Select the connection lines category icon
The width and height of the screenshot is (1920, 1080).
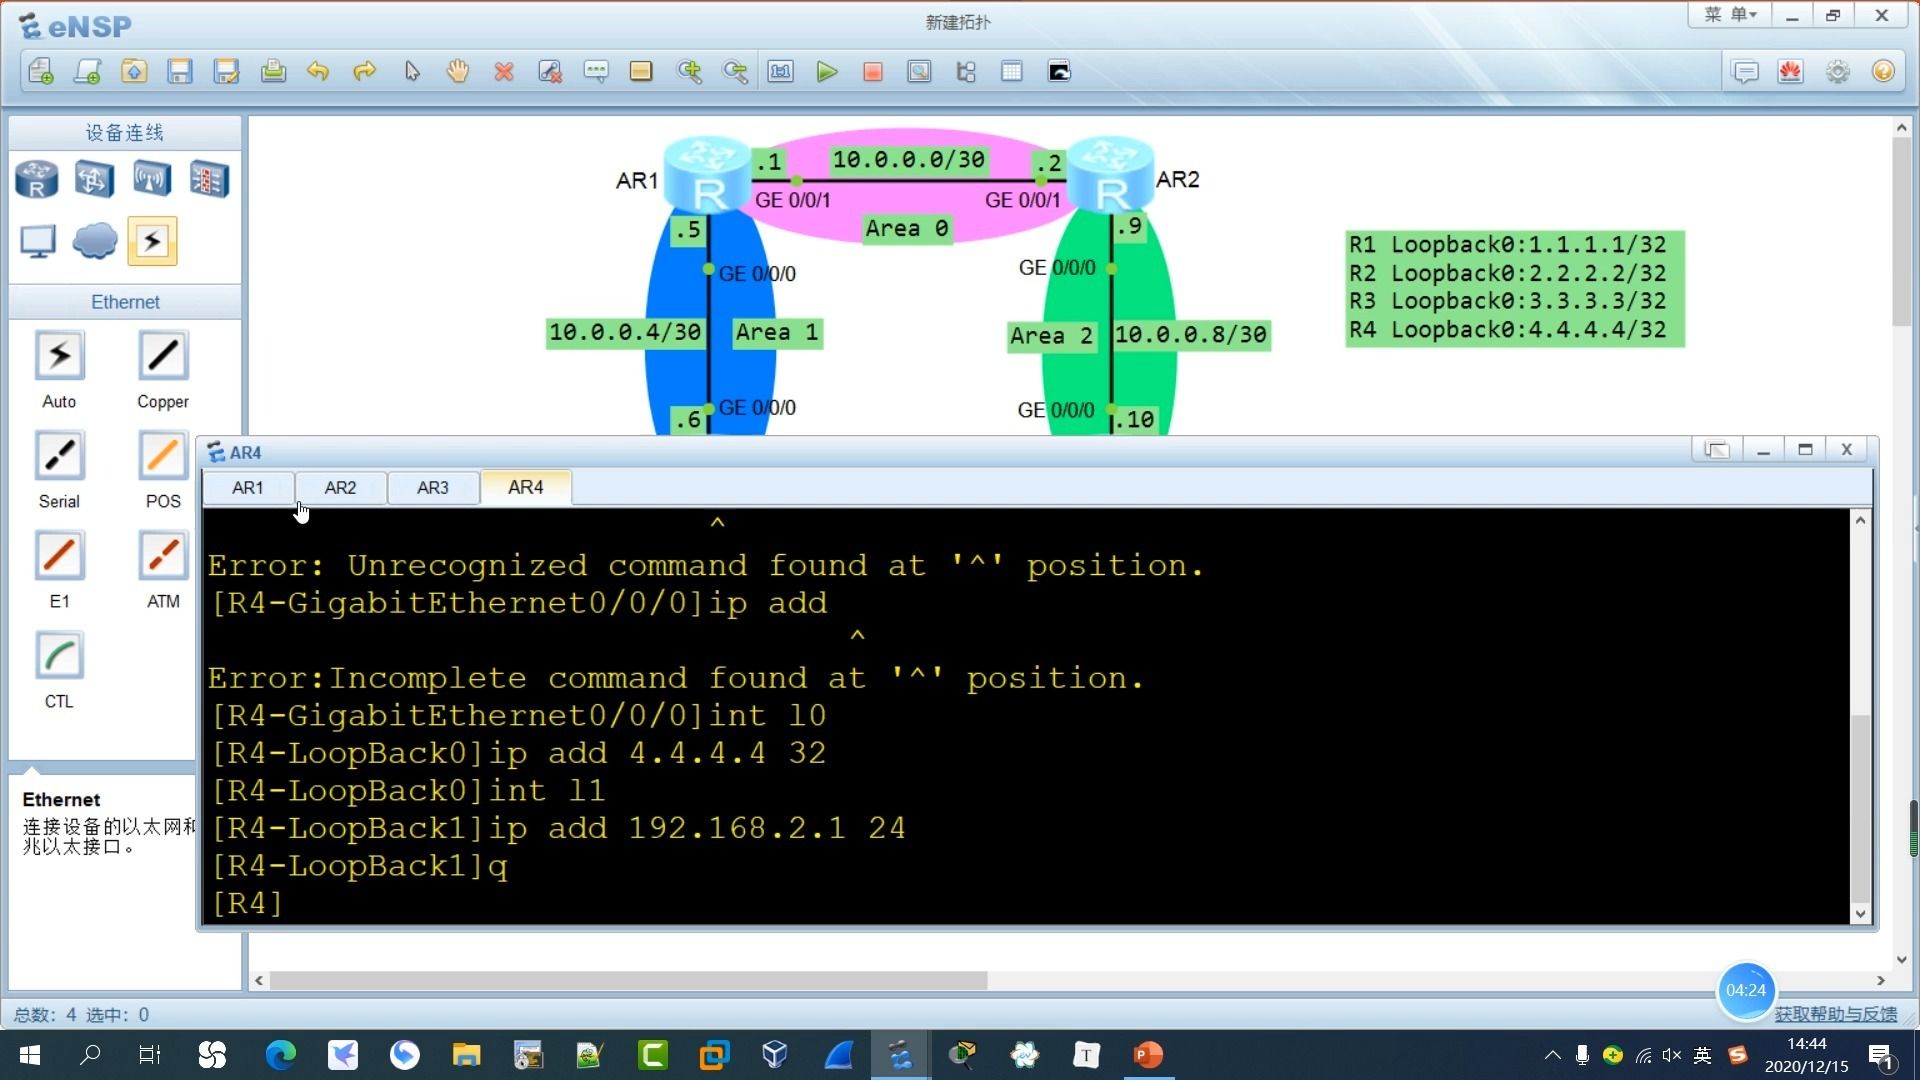(152, 241)
